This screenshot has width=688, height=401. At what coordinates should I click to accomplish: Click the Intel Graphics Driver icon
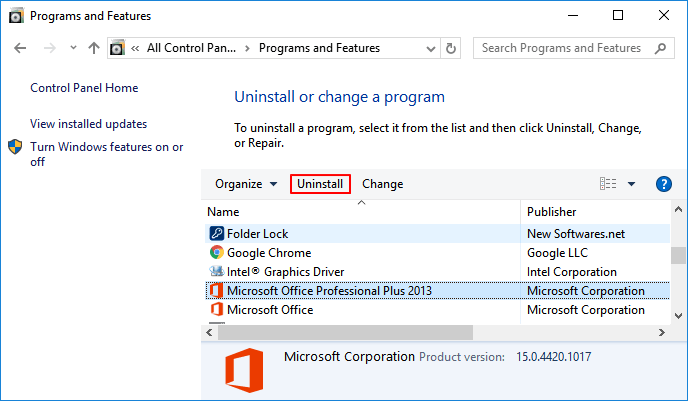click(216, 272)
